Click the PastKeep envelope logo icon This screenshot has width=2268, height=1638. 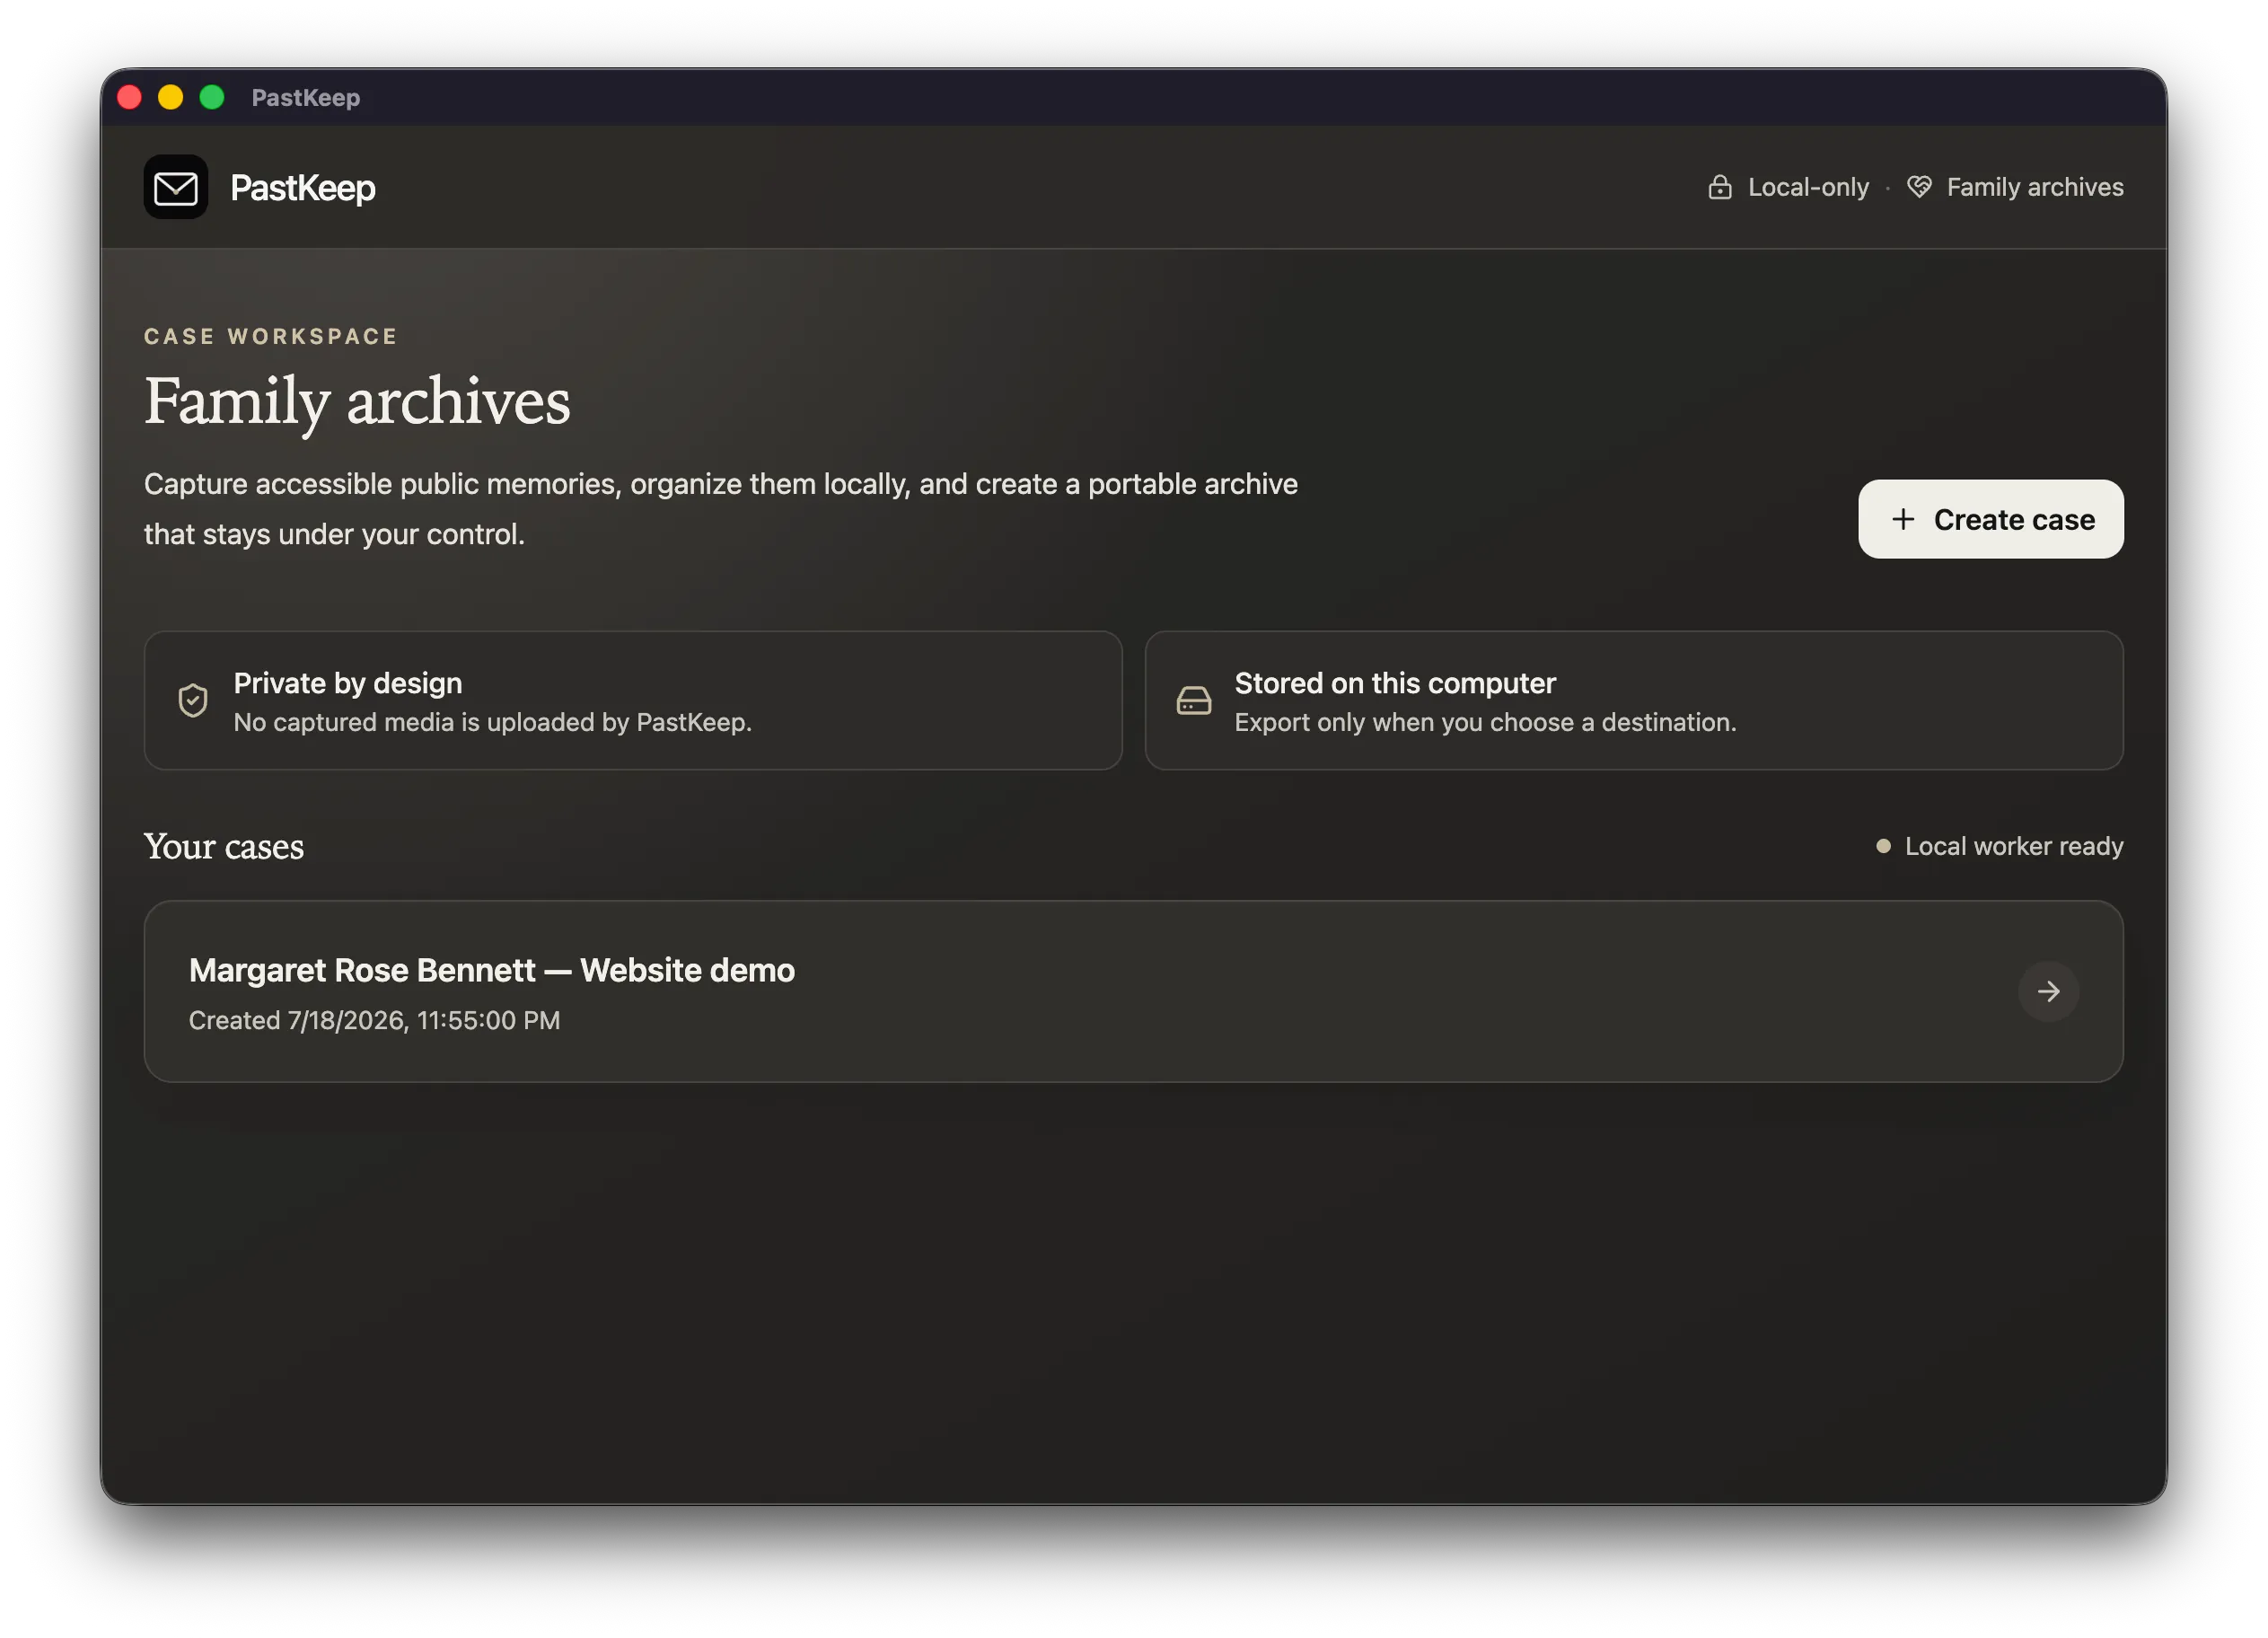[x=176, y=187]
